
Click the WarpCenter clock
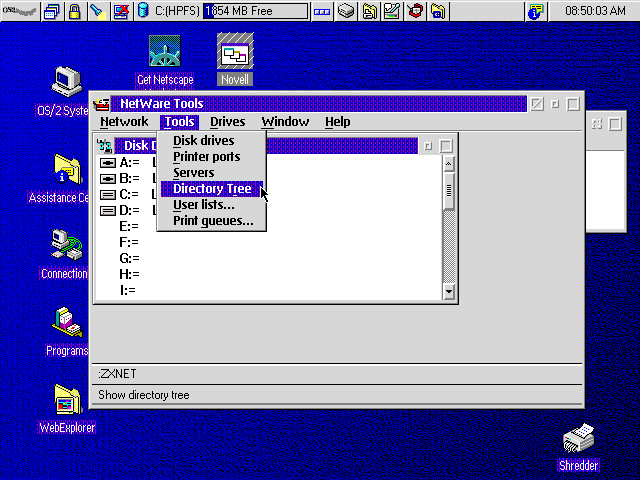click(594, 11)
